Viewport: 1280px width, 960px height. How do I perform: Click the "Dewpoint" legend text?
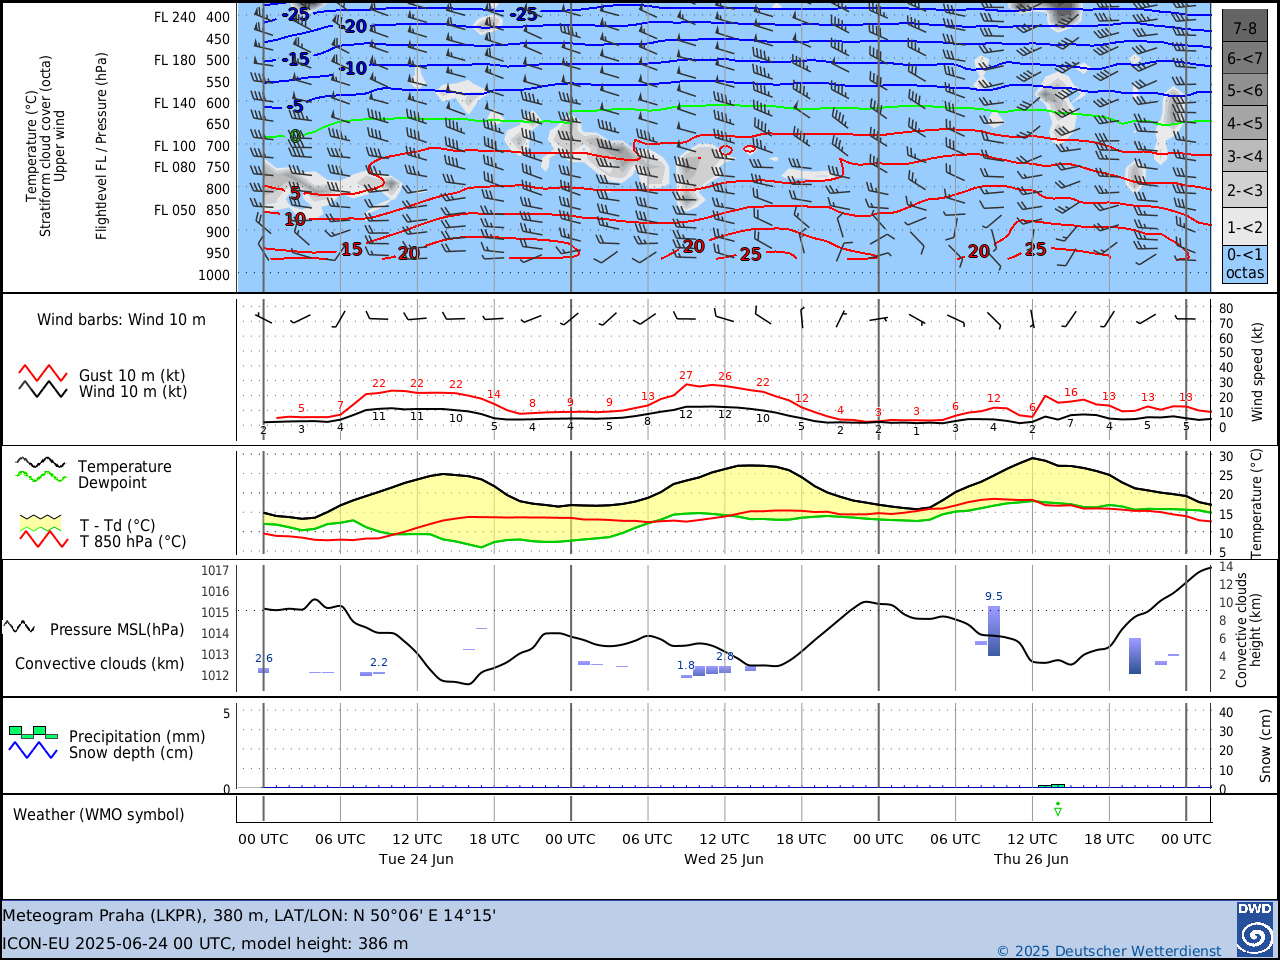tap(112, 483)
